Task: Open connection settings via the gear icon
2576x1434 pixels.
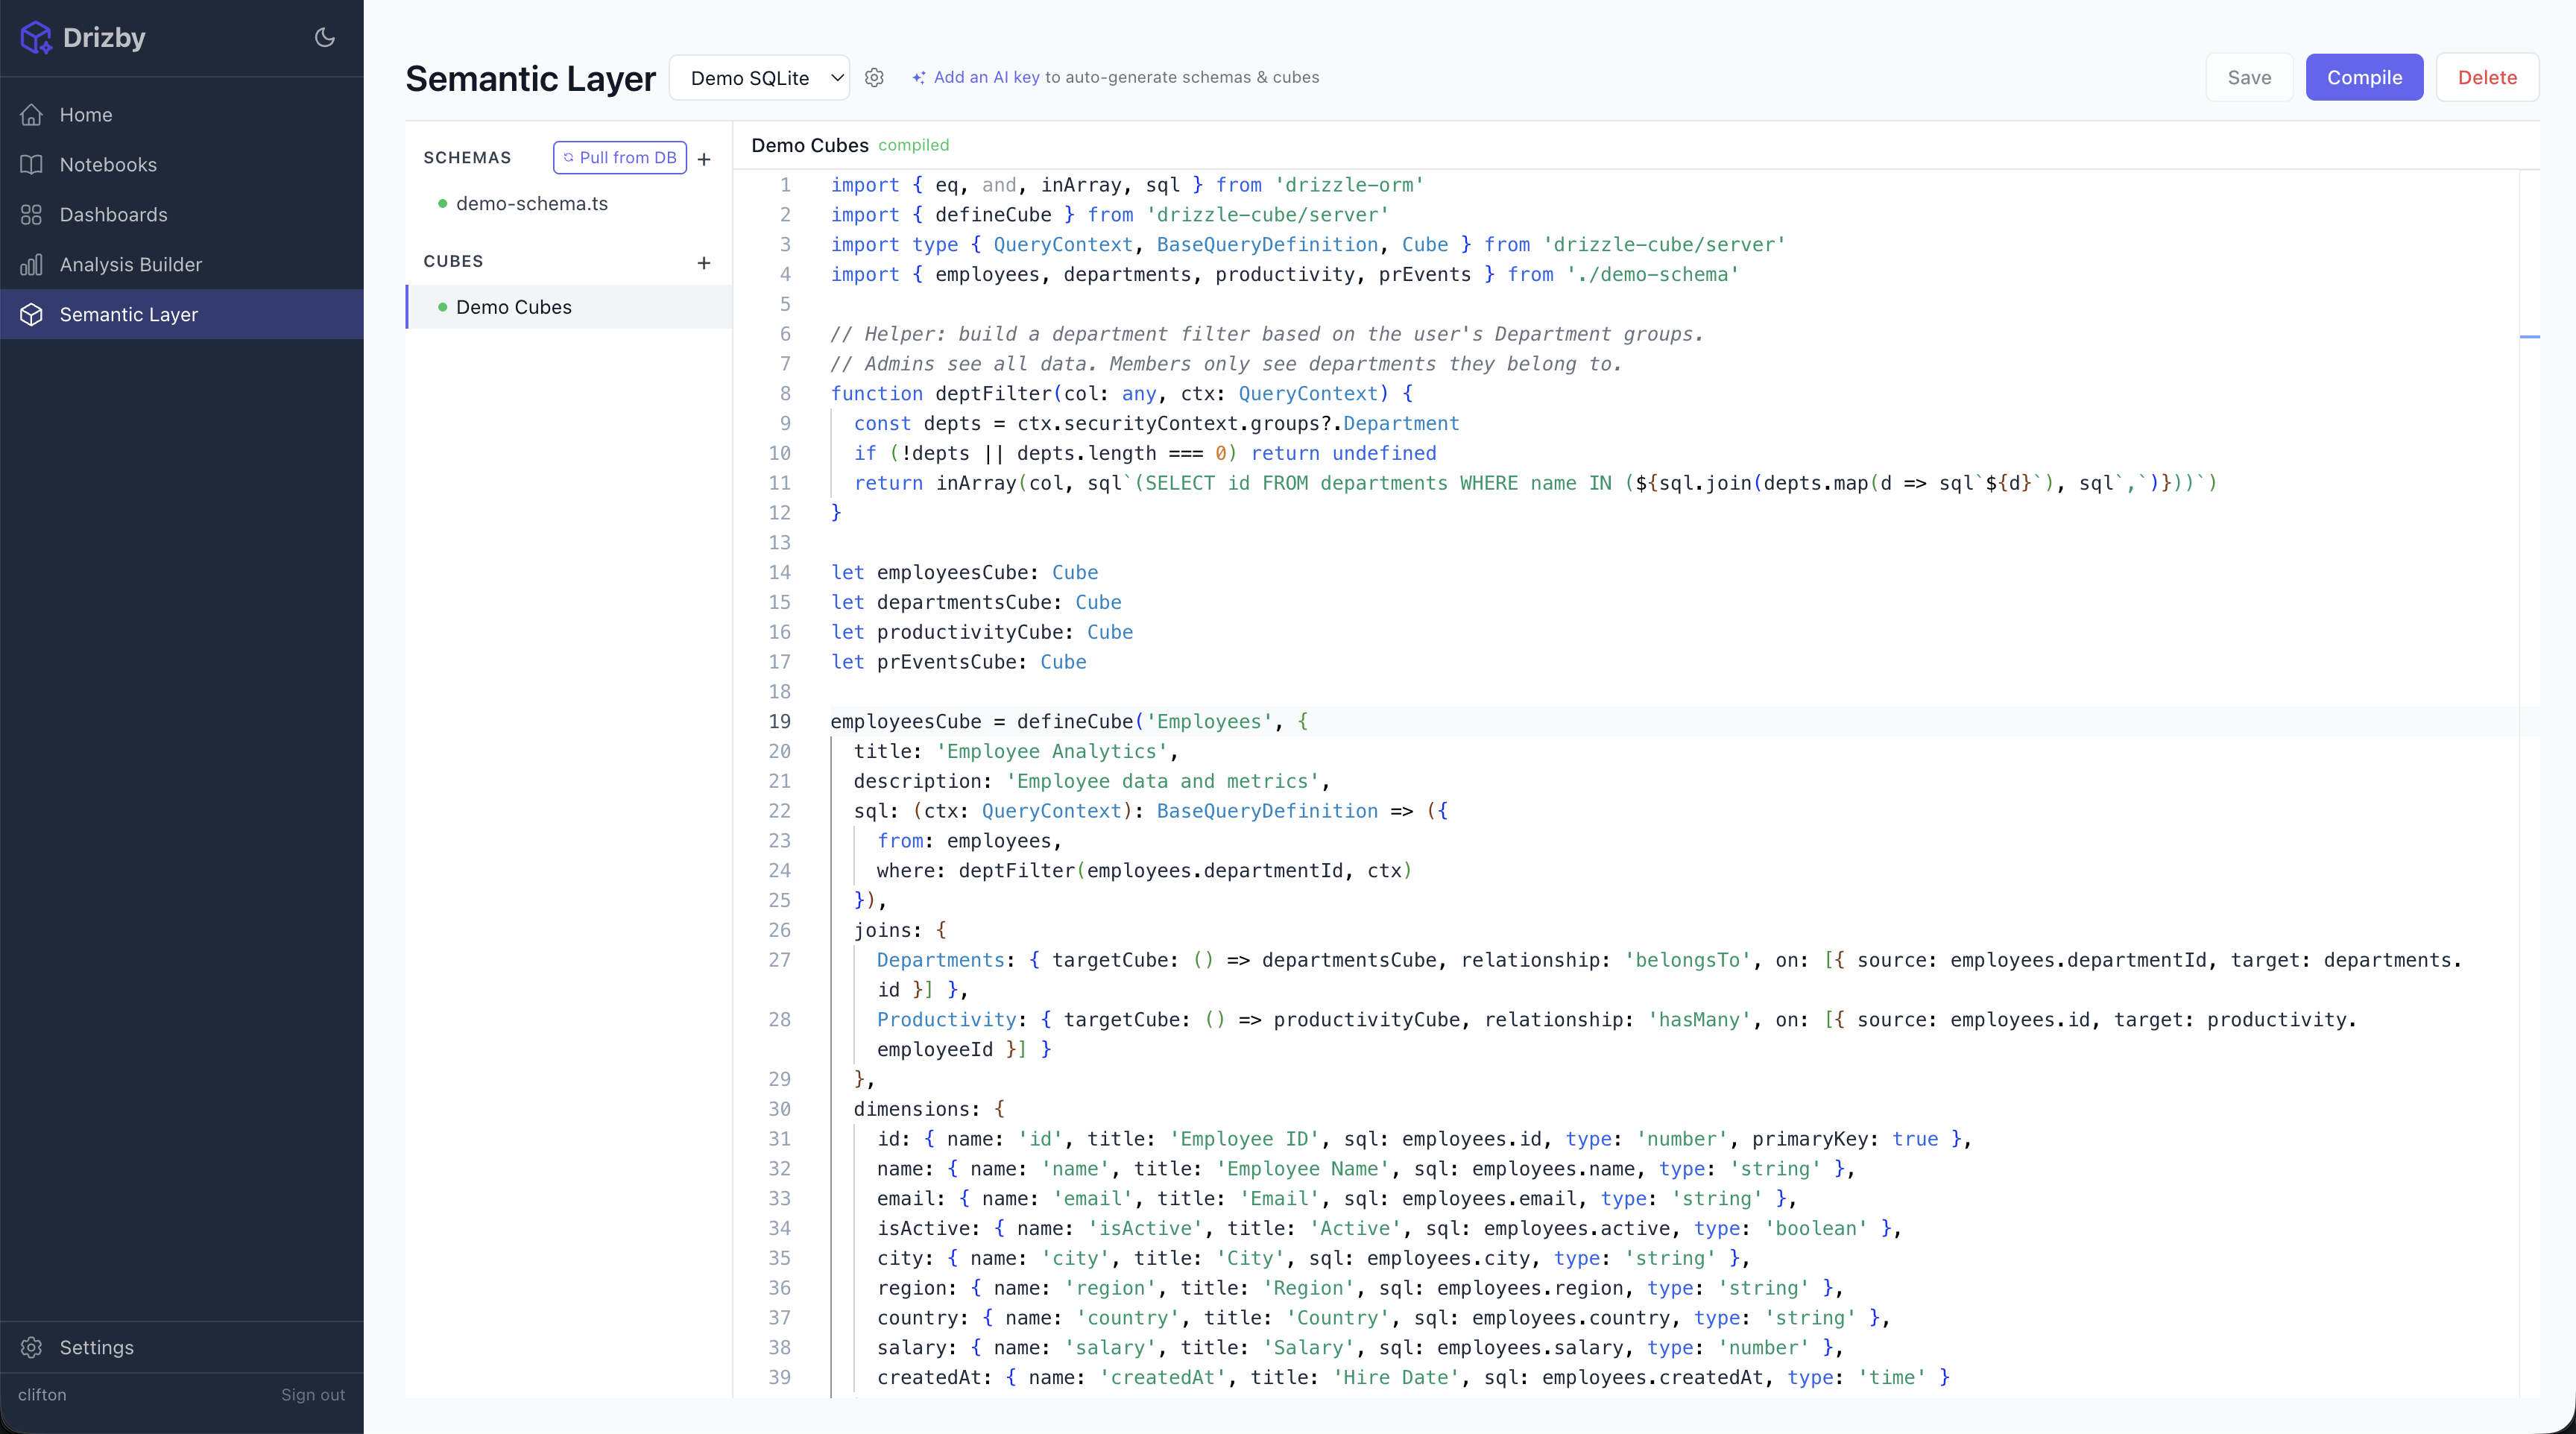Action: (x=874, y=77)
